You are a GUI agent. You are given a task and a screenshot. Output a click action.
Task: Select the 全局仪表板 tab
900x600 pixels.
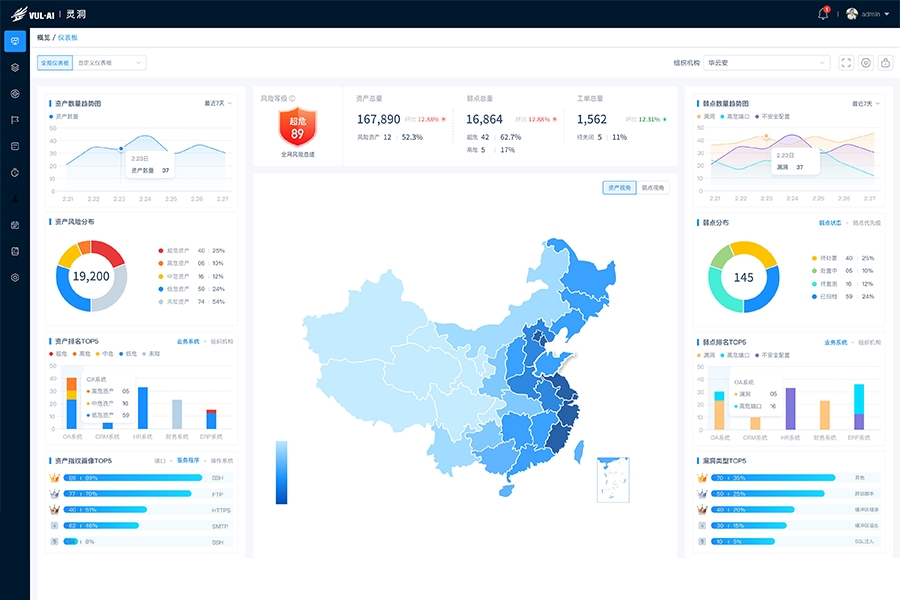point(55,63)
